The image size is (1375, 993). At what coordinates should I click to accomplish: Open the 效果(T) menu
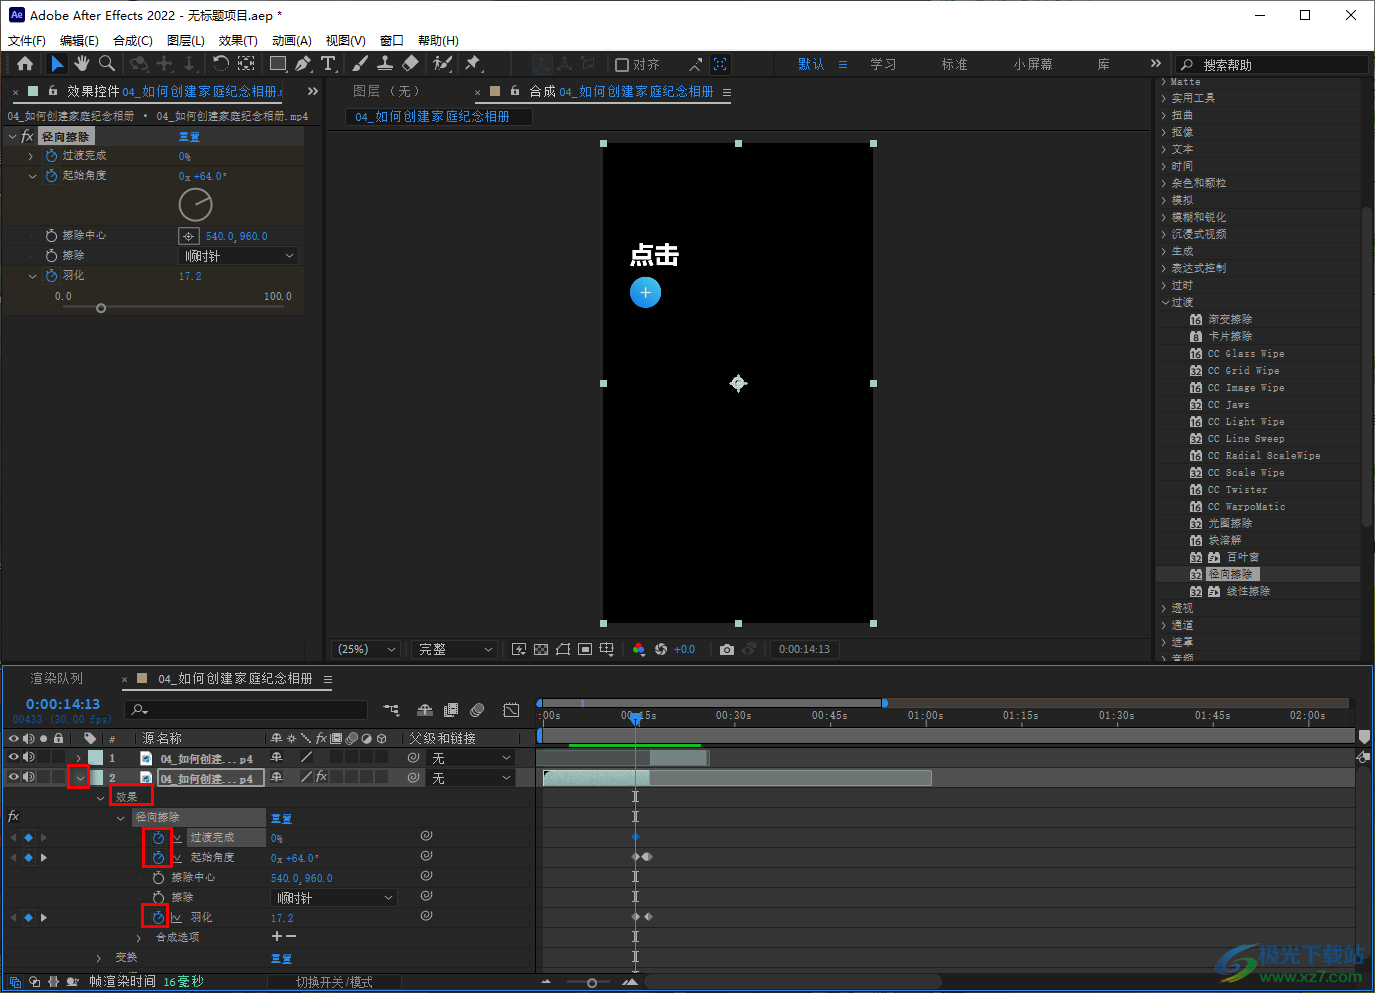[x=238, y=41]
